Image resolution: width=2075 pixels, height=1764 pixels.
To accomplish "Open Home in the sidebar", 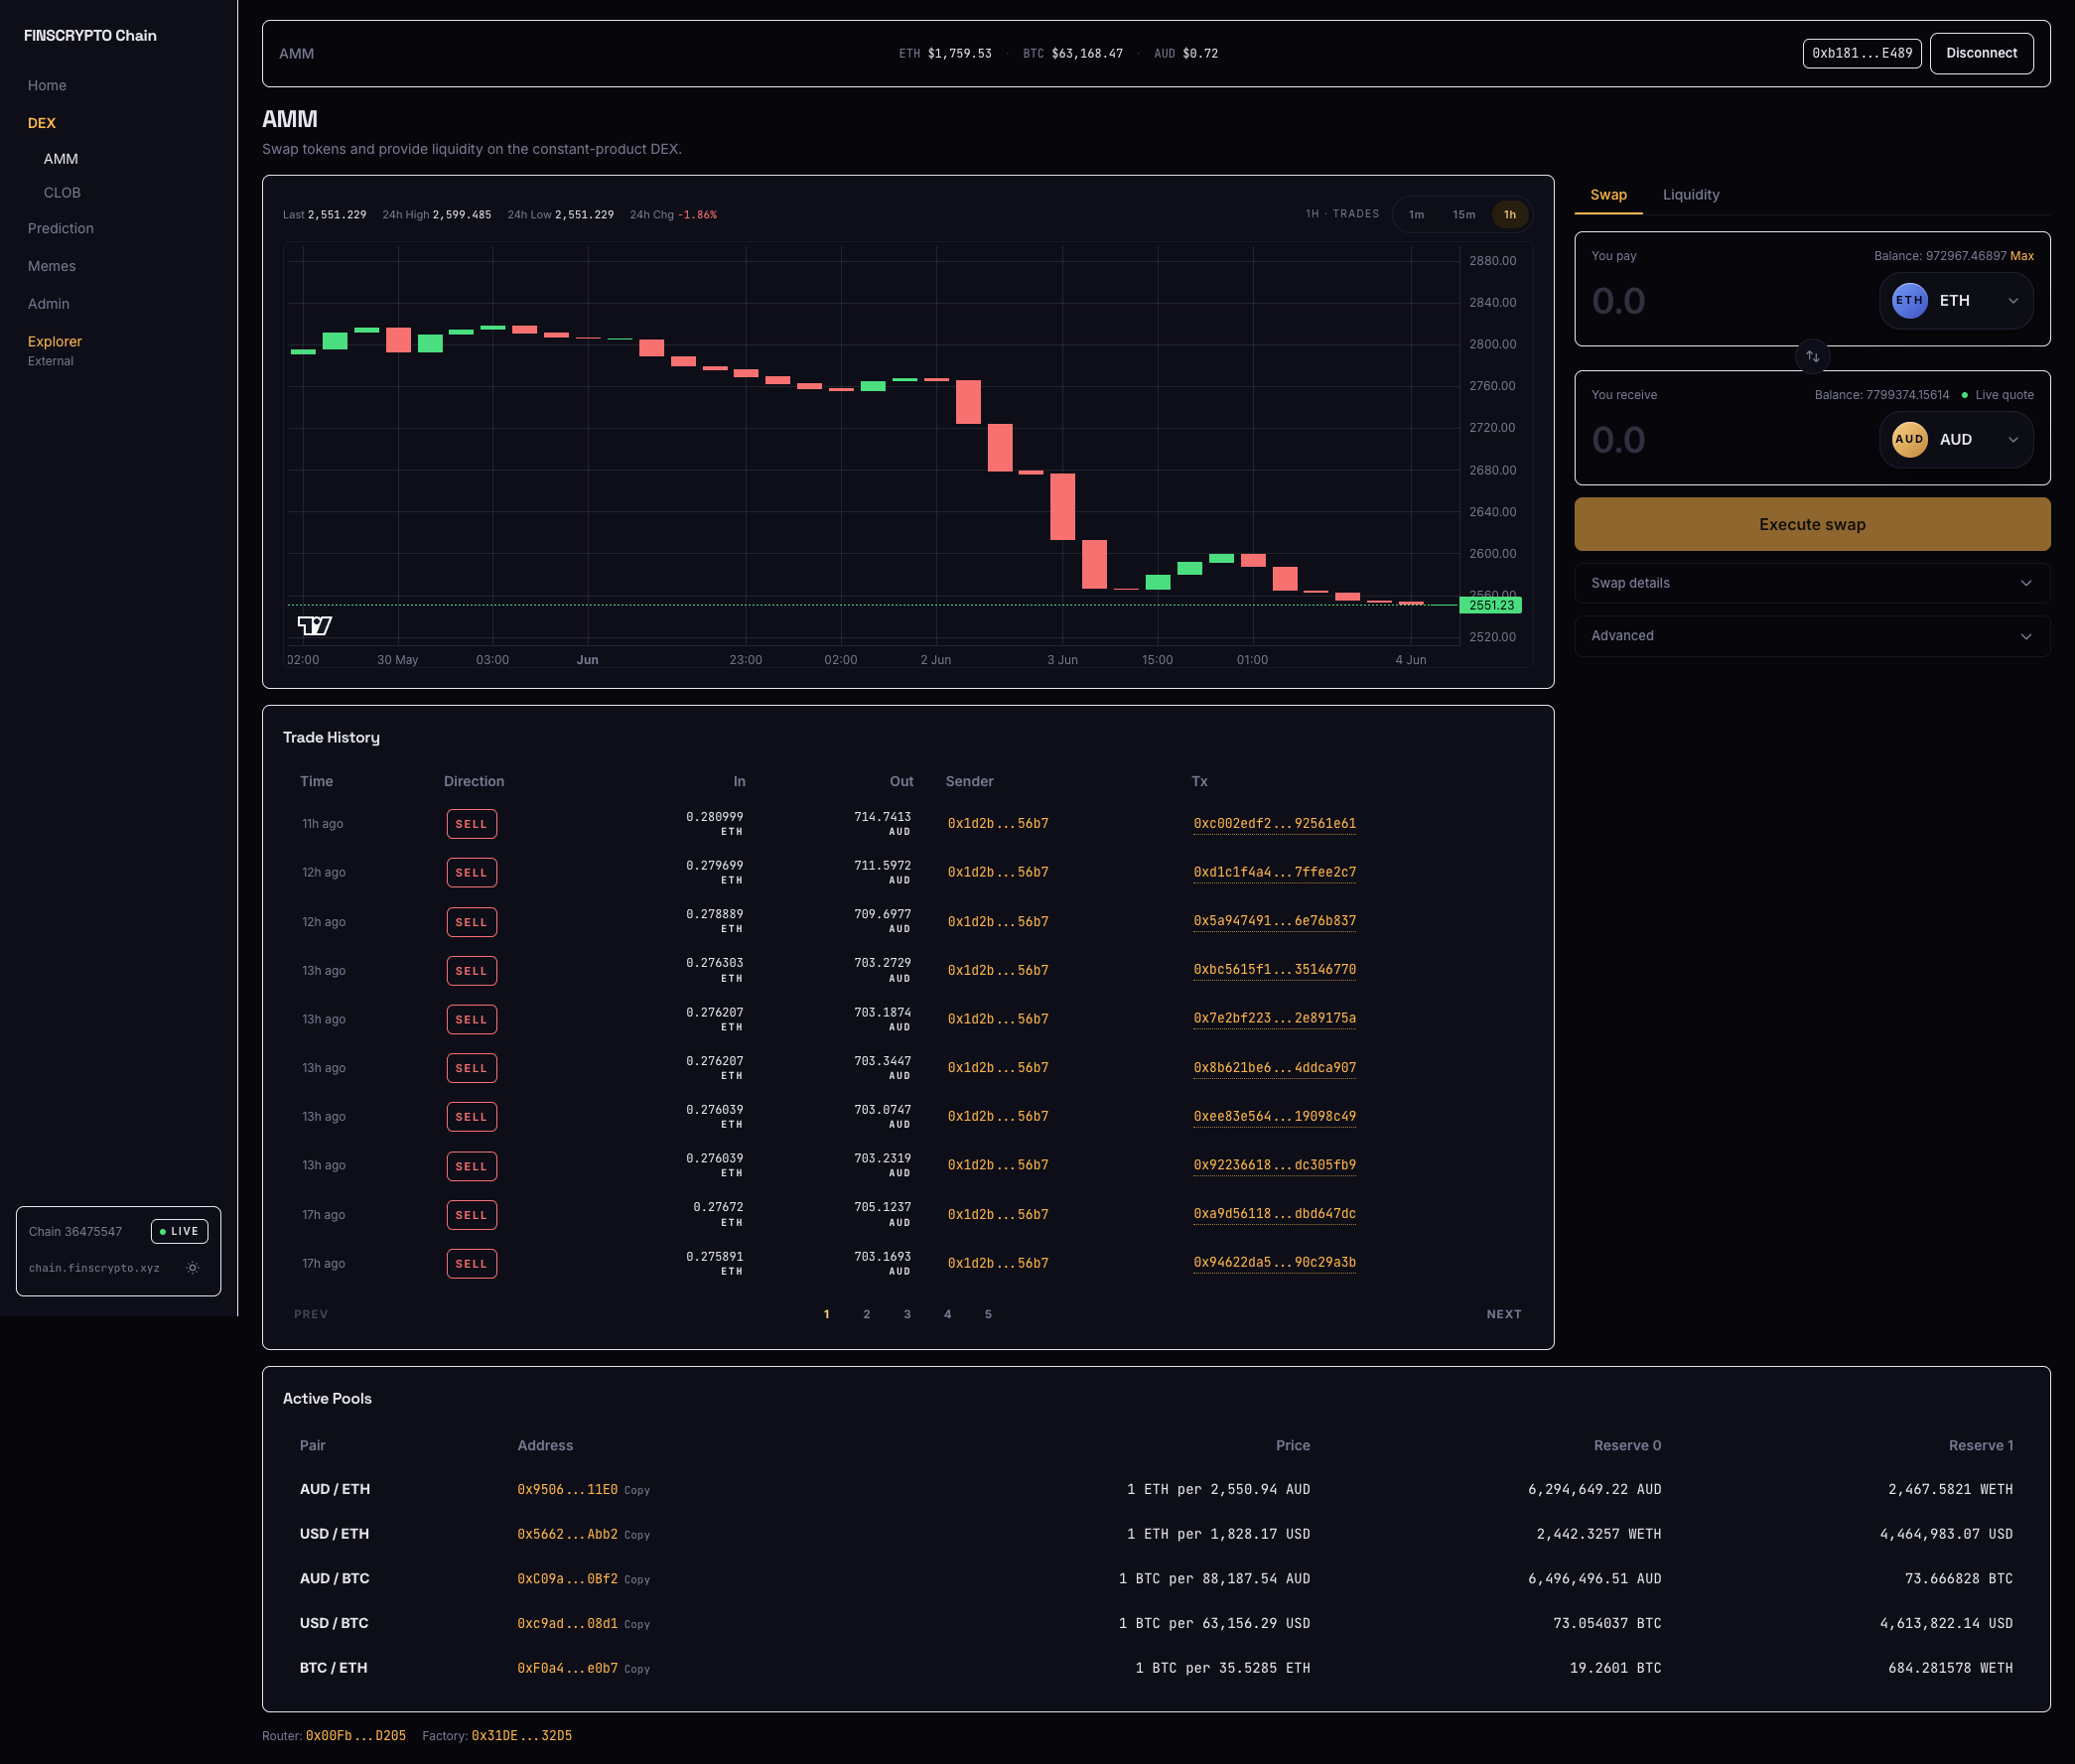I will [x=47, y=86].
